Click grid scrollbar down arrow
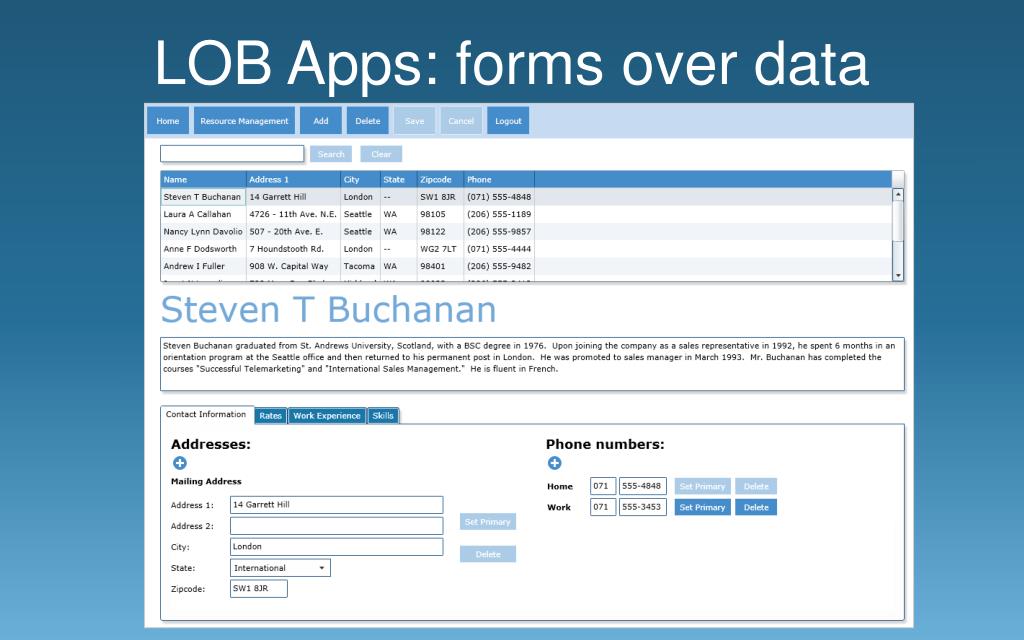The image size is (1024, 640). click(898, 276)
